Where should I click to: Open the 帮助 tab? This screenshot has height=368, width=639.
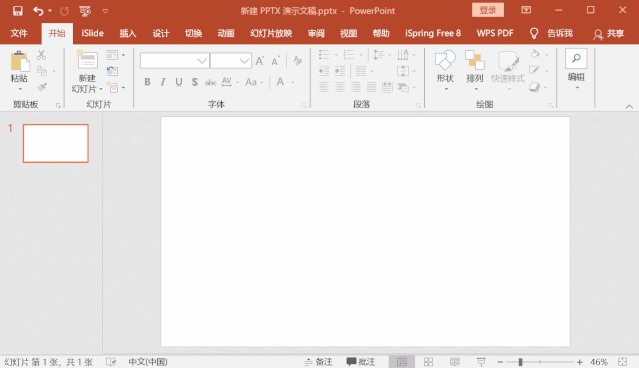point(381,33)
